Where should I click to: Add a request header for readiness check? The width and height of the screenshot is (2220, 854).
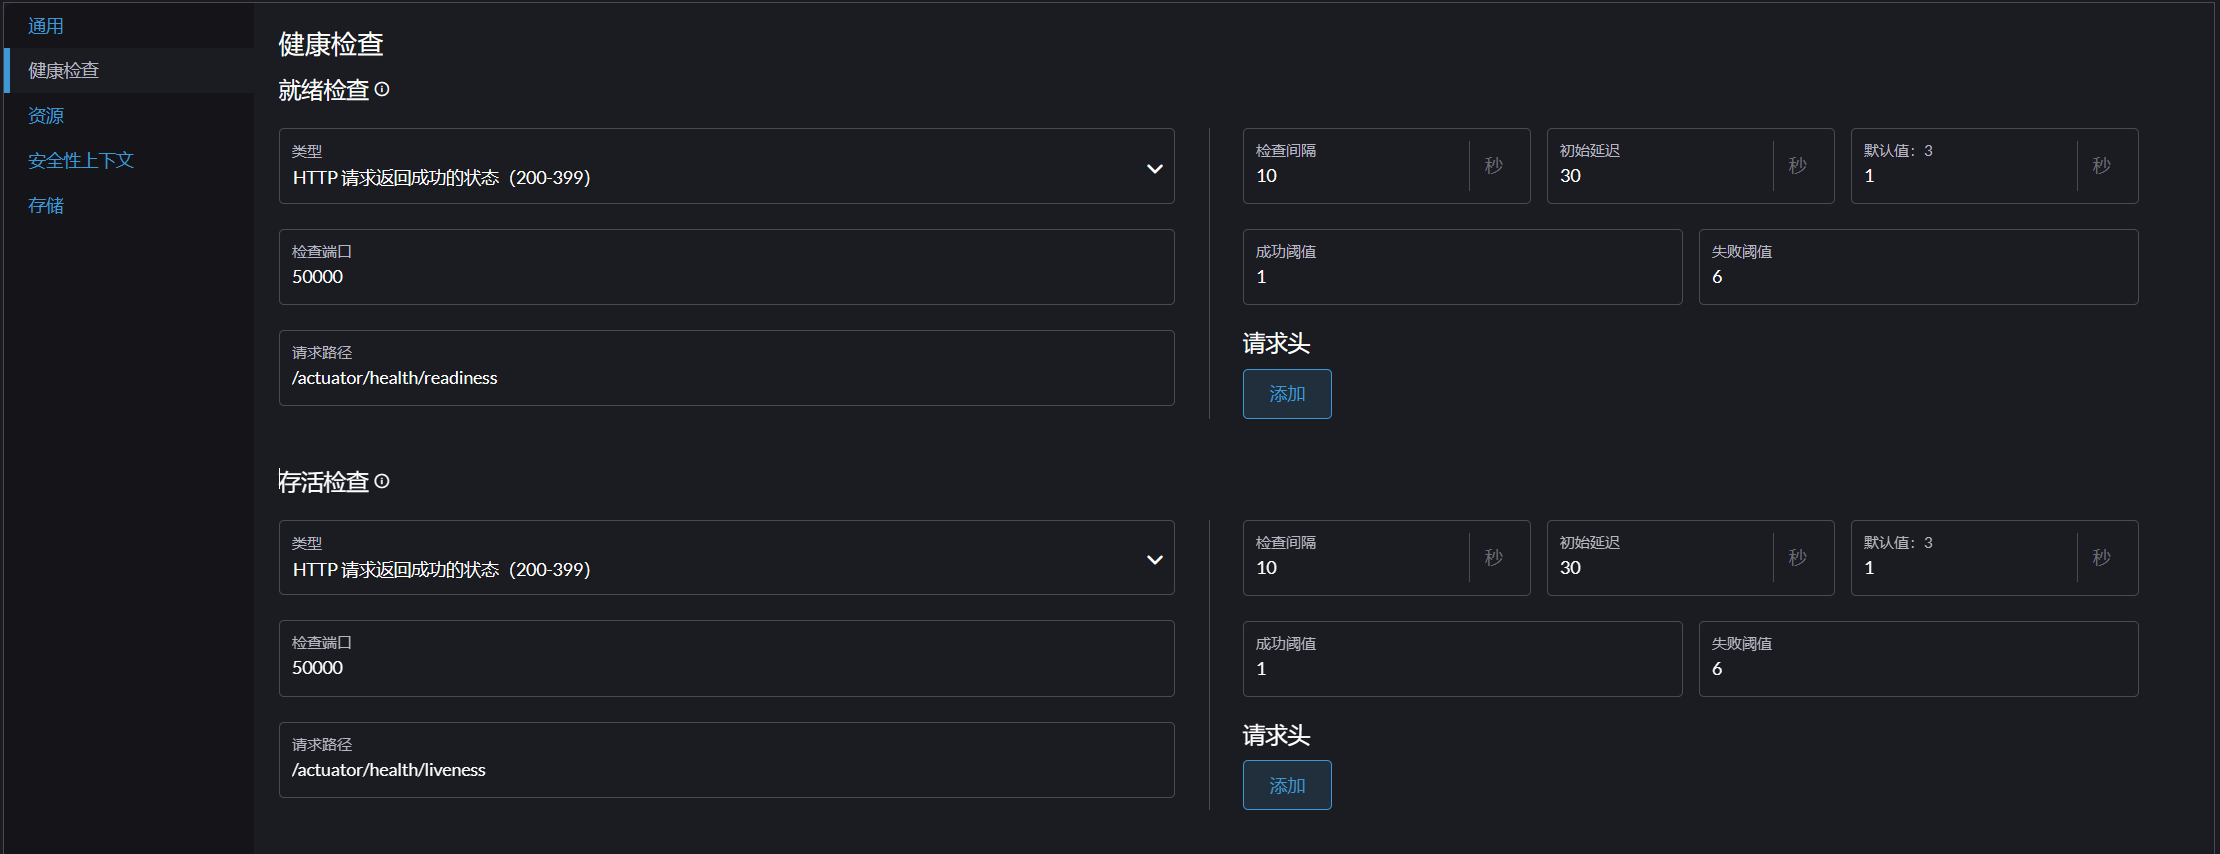tap(1287, 394)
